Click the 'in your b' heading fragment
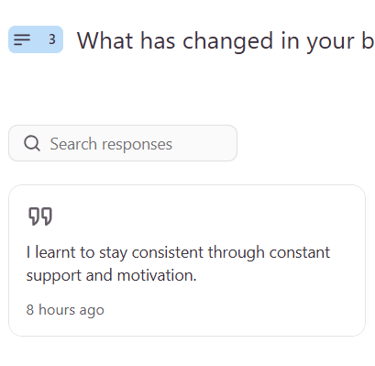This screenshot has height=366, width=375. tap(327, 42)
